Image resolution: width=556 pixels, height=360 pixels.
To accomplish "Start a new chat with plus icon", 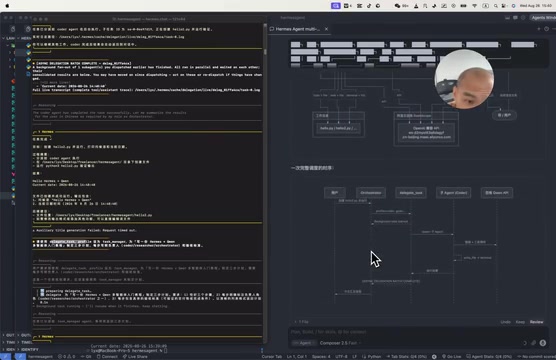I will click(x=539, y=29).
